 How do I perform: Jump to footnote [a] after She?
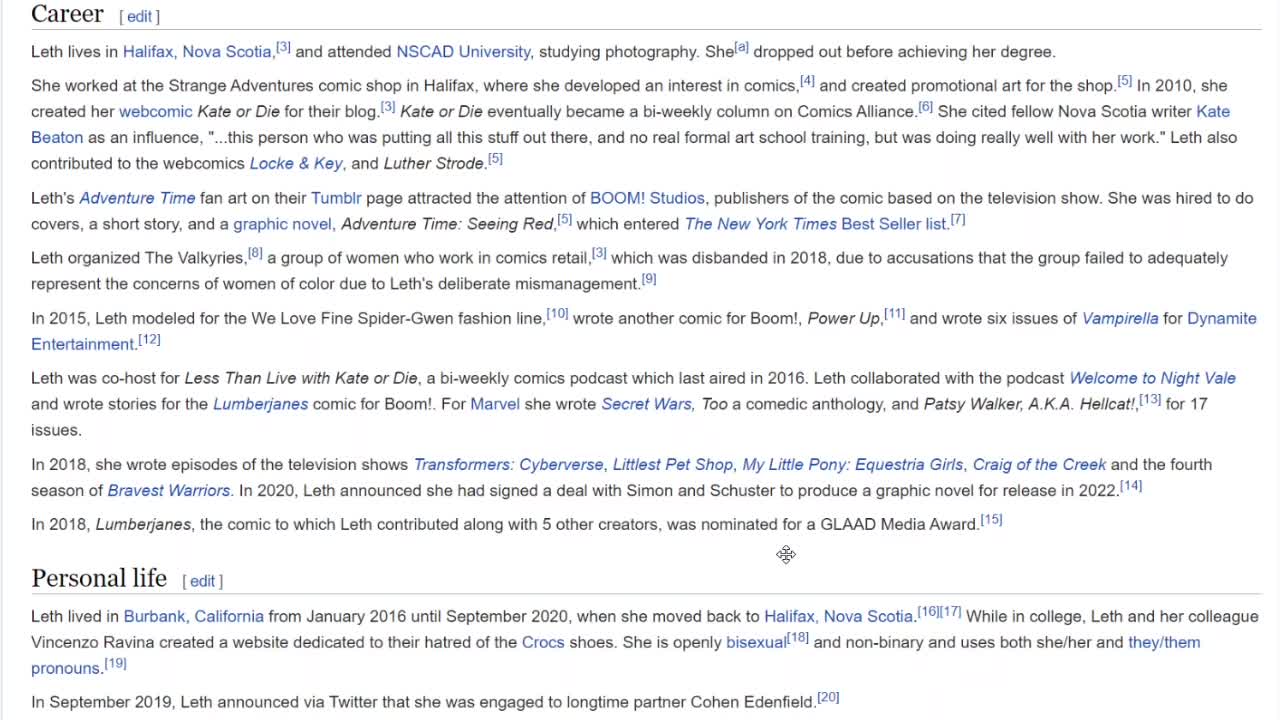[x=741, y=48]
